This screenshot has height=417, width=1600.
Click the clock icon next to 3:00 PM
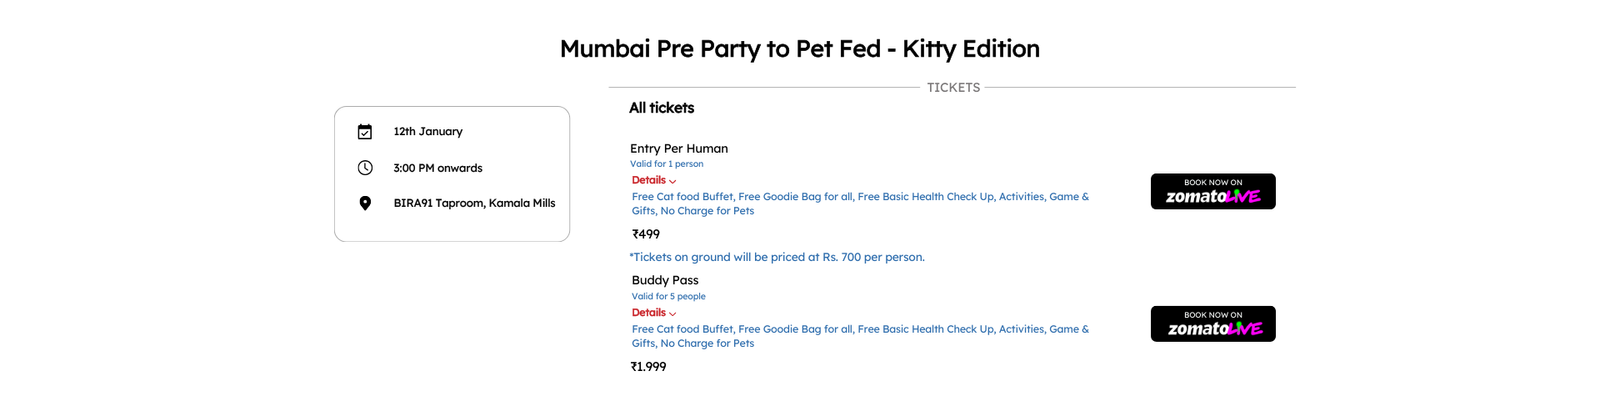click(x=365, y=168)
